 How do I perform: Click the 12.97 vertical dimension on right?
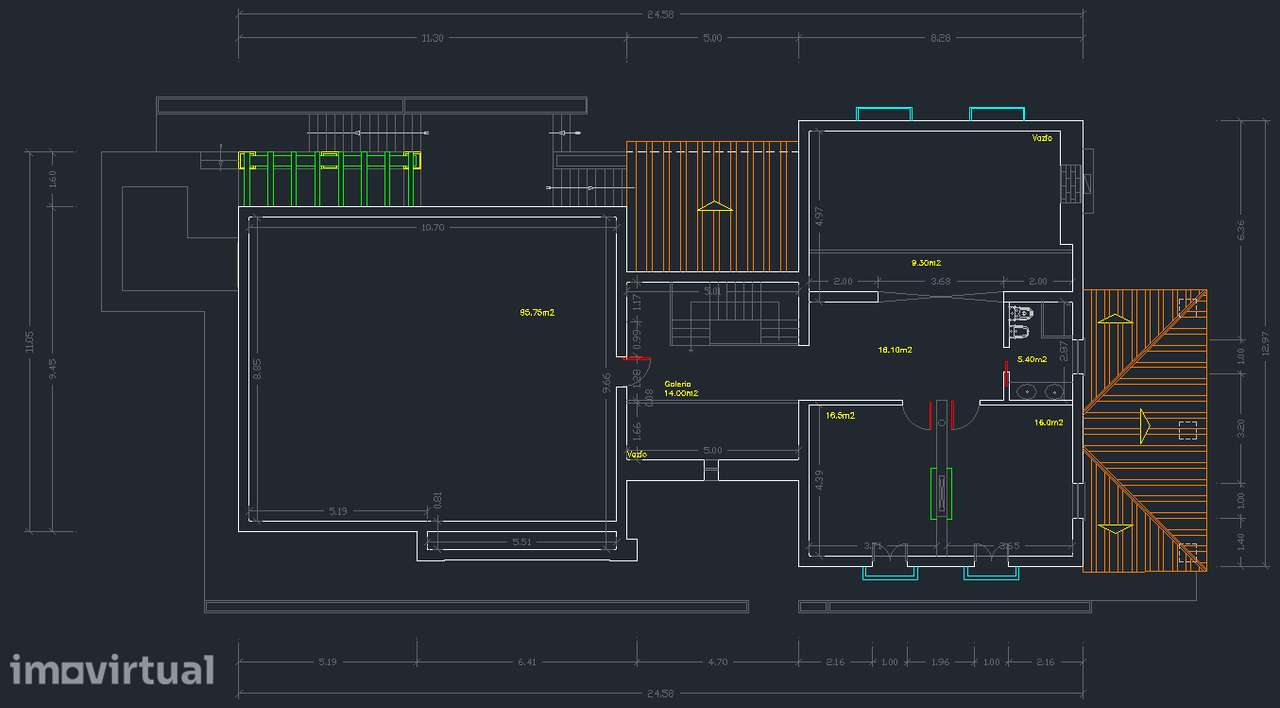click(1264, 343)
